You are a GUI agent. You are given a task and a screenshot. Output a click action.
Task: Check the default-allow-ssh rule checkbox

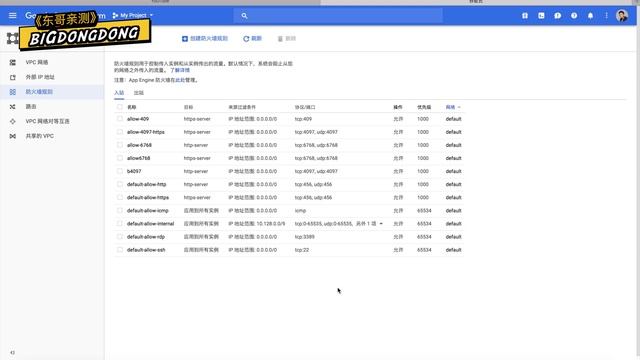(120, 250)
